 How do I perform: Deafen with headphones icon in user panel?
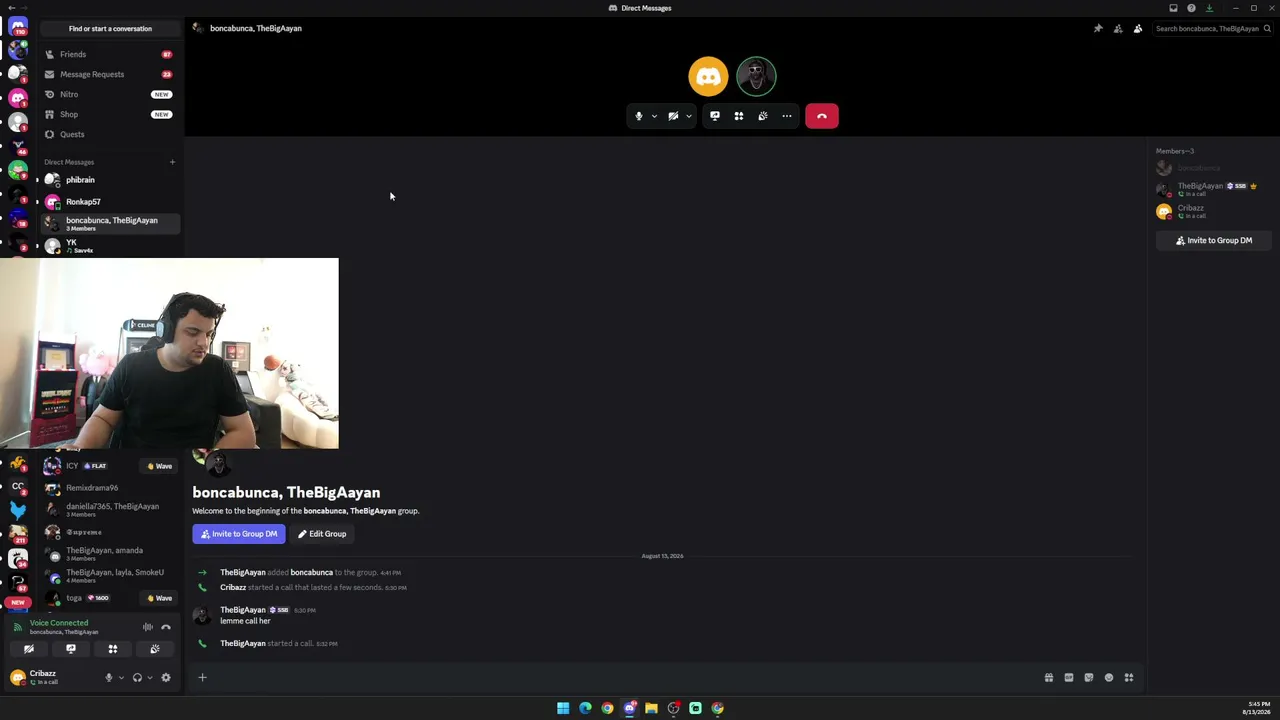pos(137,677)
